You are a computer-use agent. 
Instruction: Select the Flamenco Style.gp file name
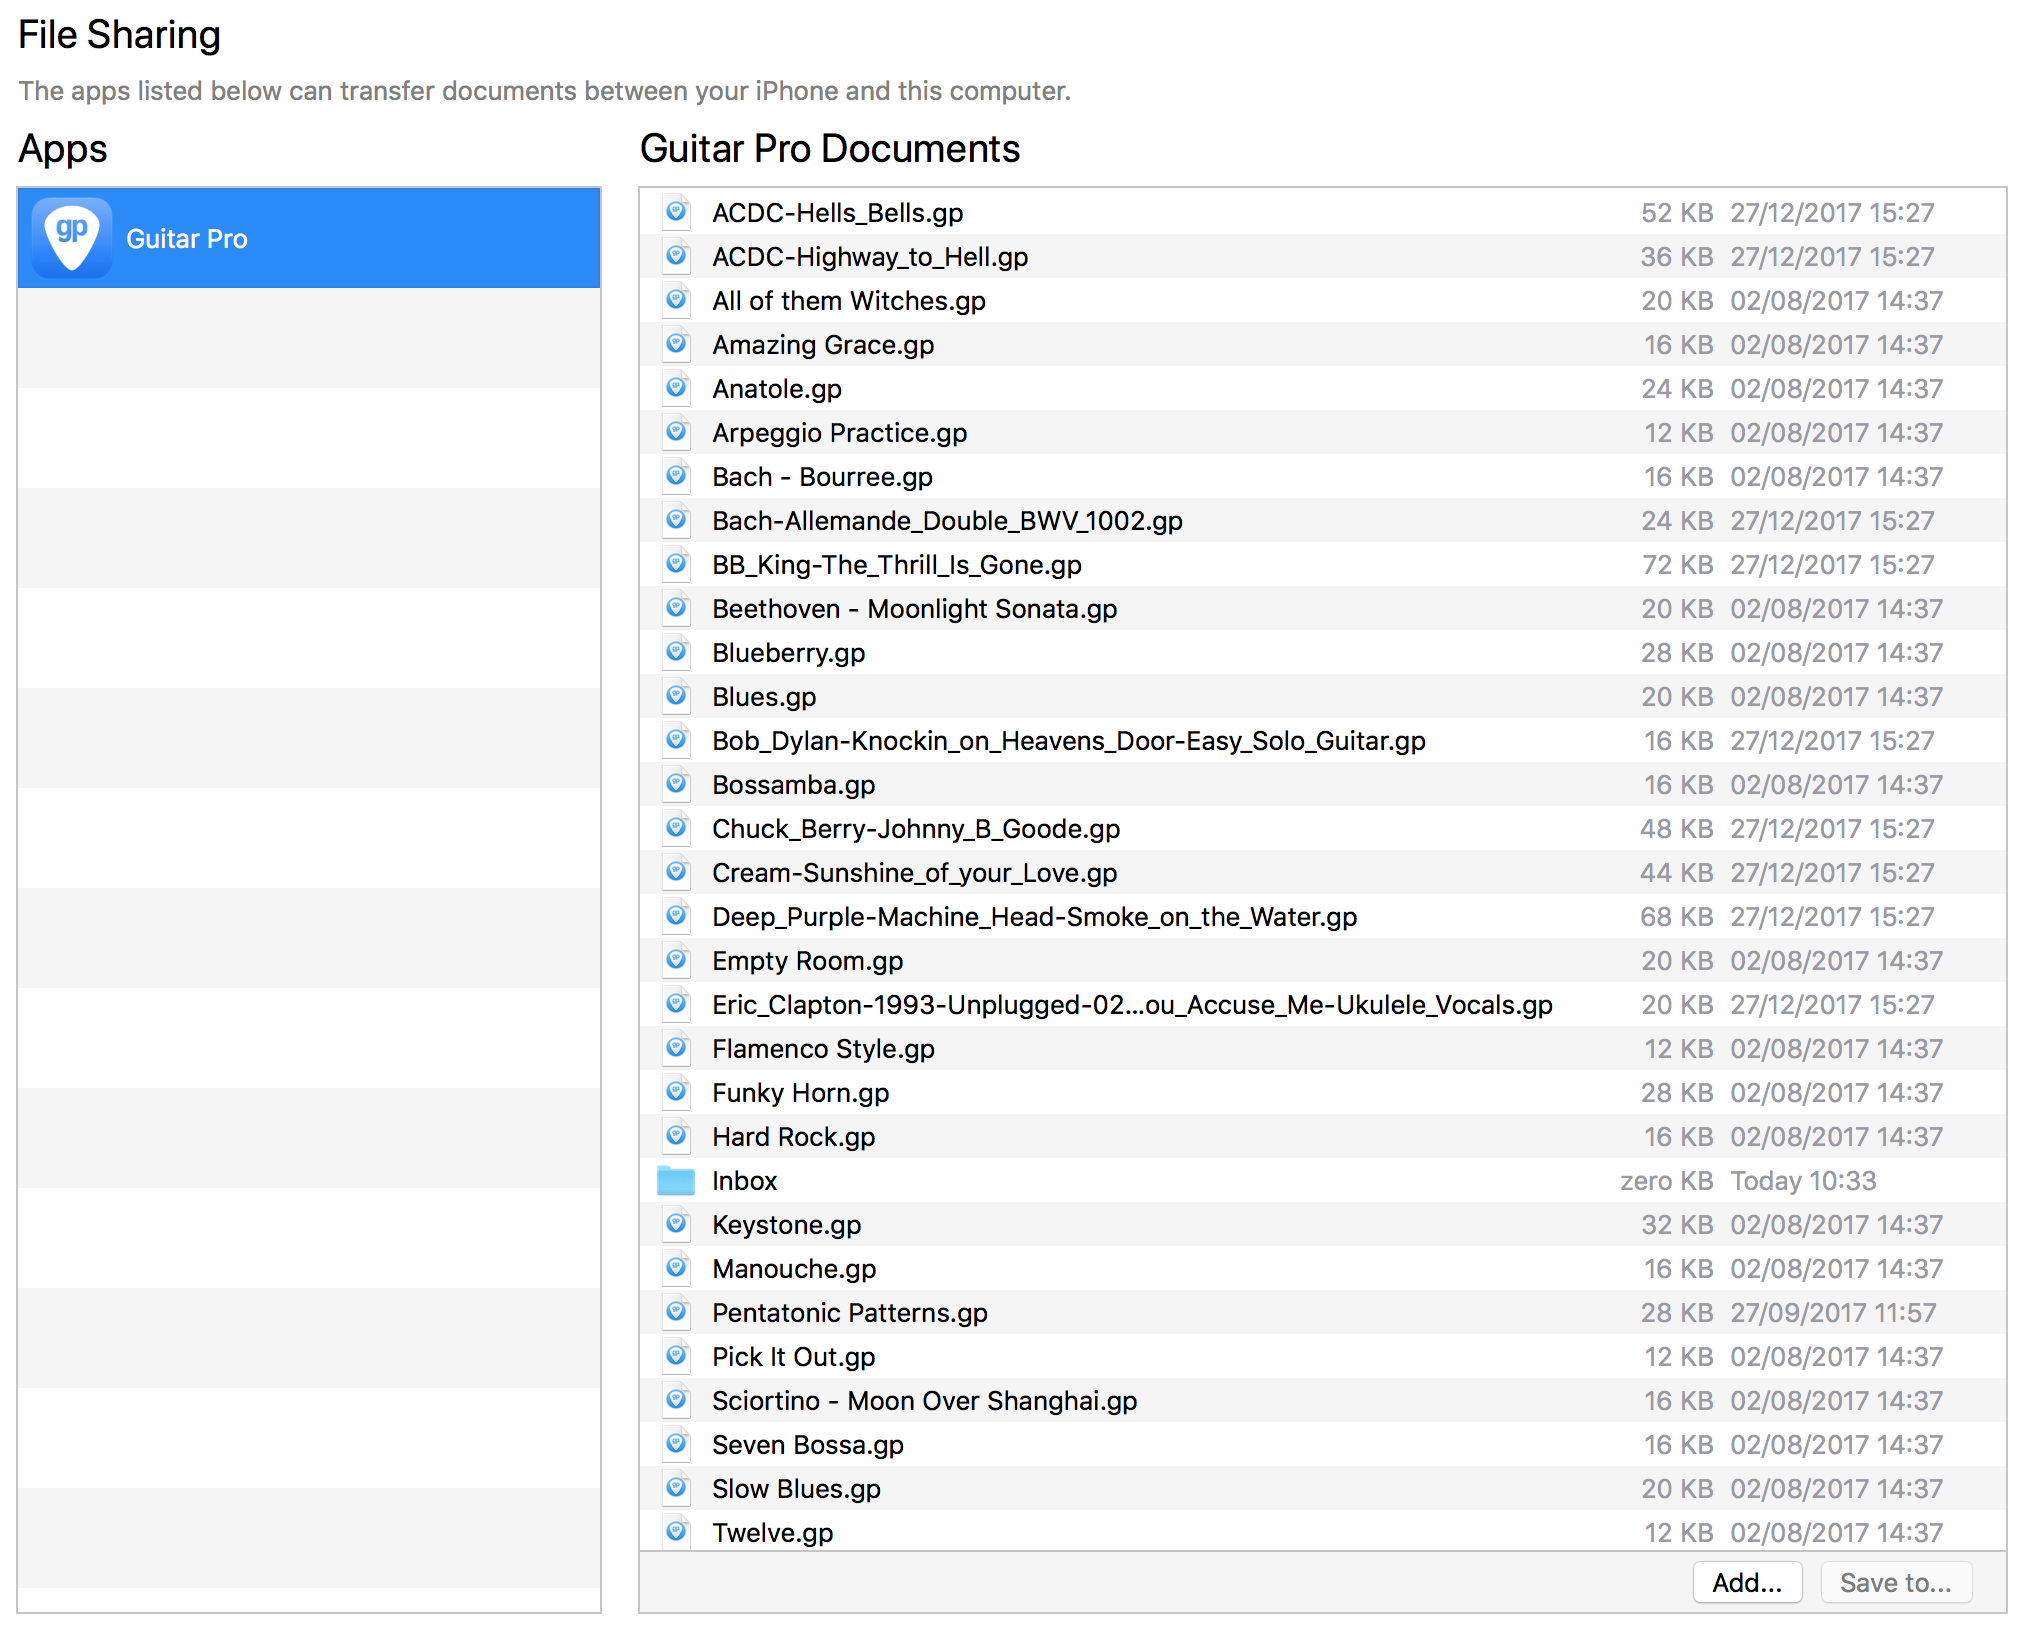[x=824, y=1049]
